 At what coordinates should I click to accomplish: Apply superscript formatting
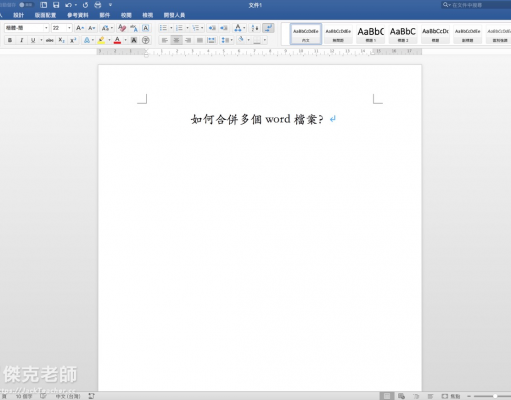point(73,40)
